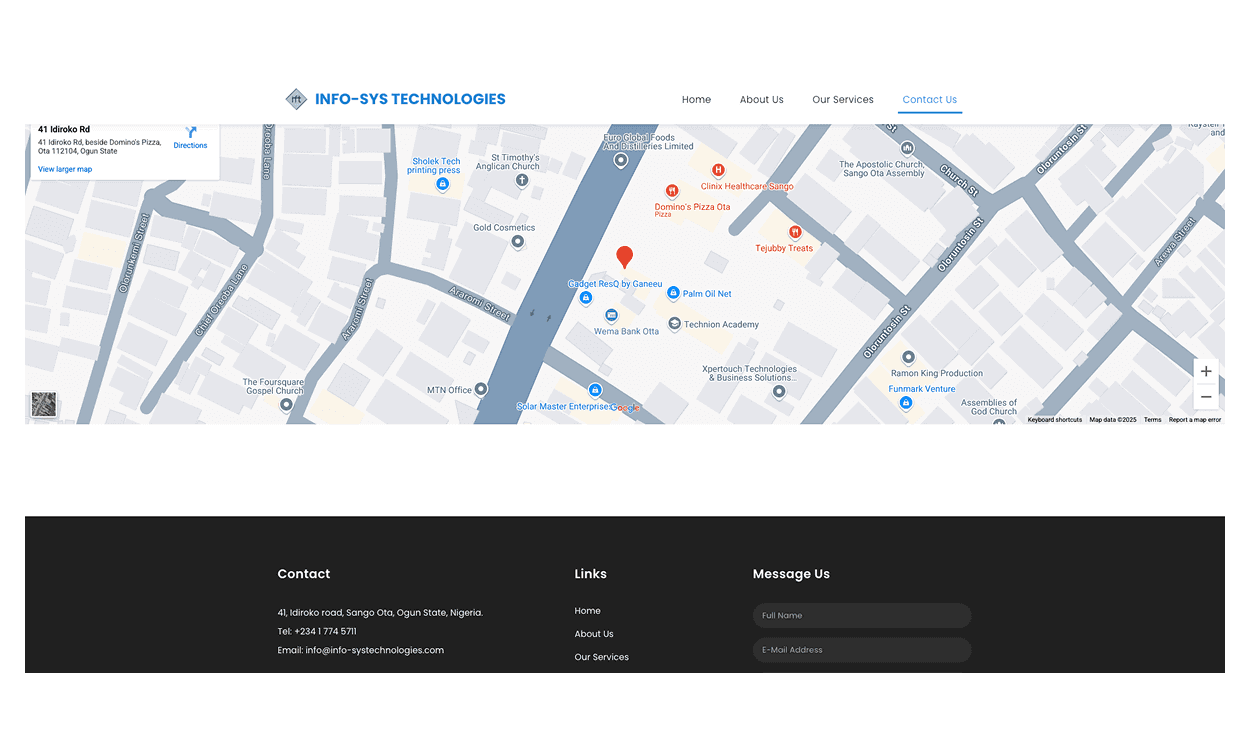
Task: Switch map to satellite view thumbnail
Action: click(44, 404)
